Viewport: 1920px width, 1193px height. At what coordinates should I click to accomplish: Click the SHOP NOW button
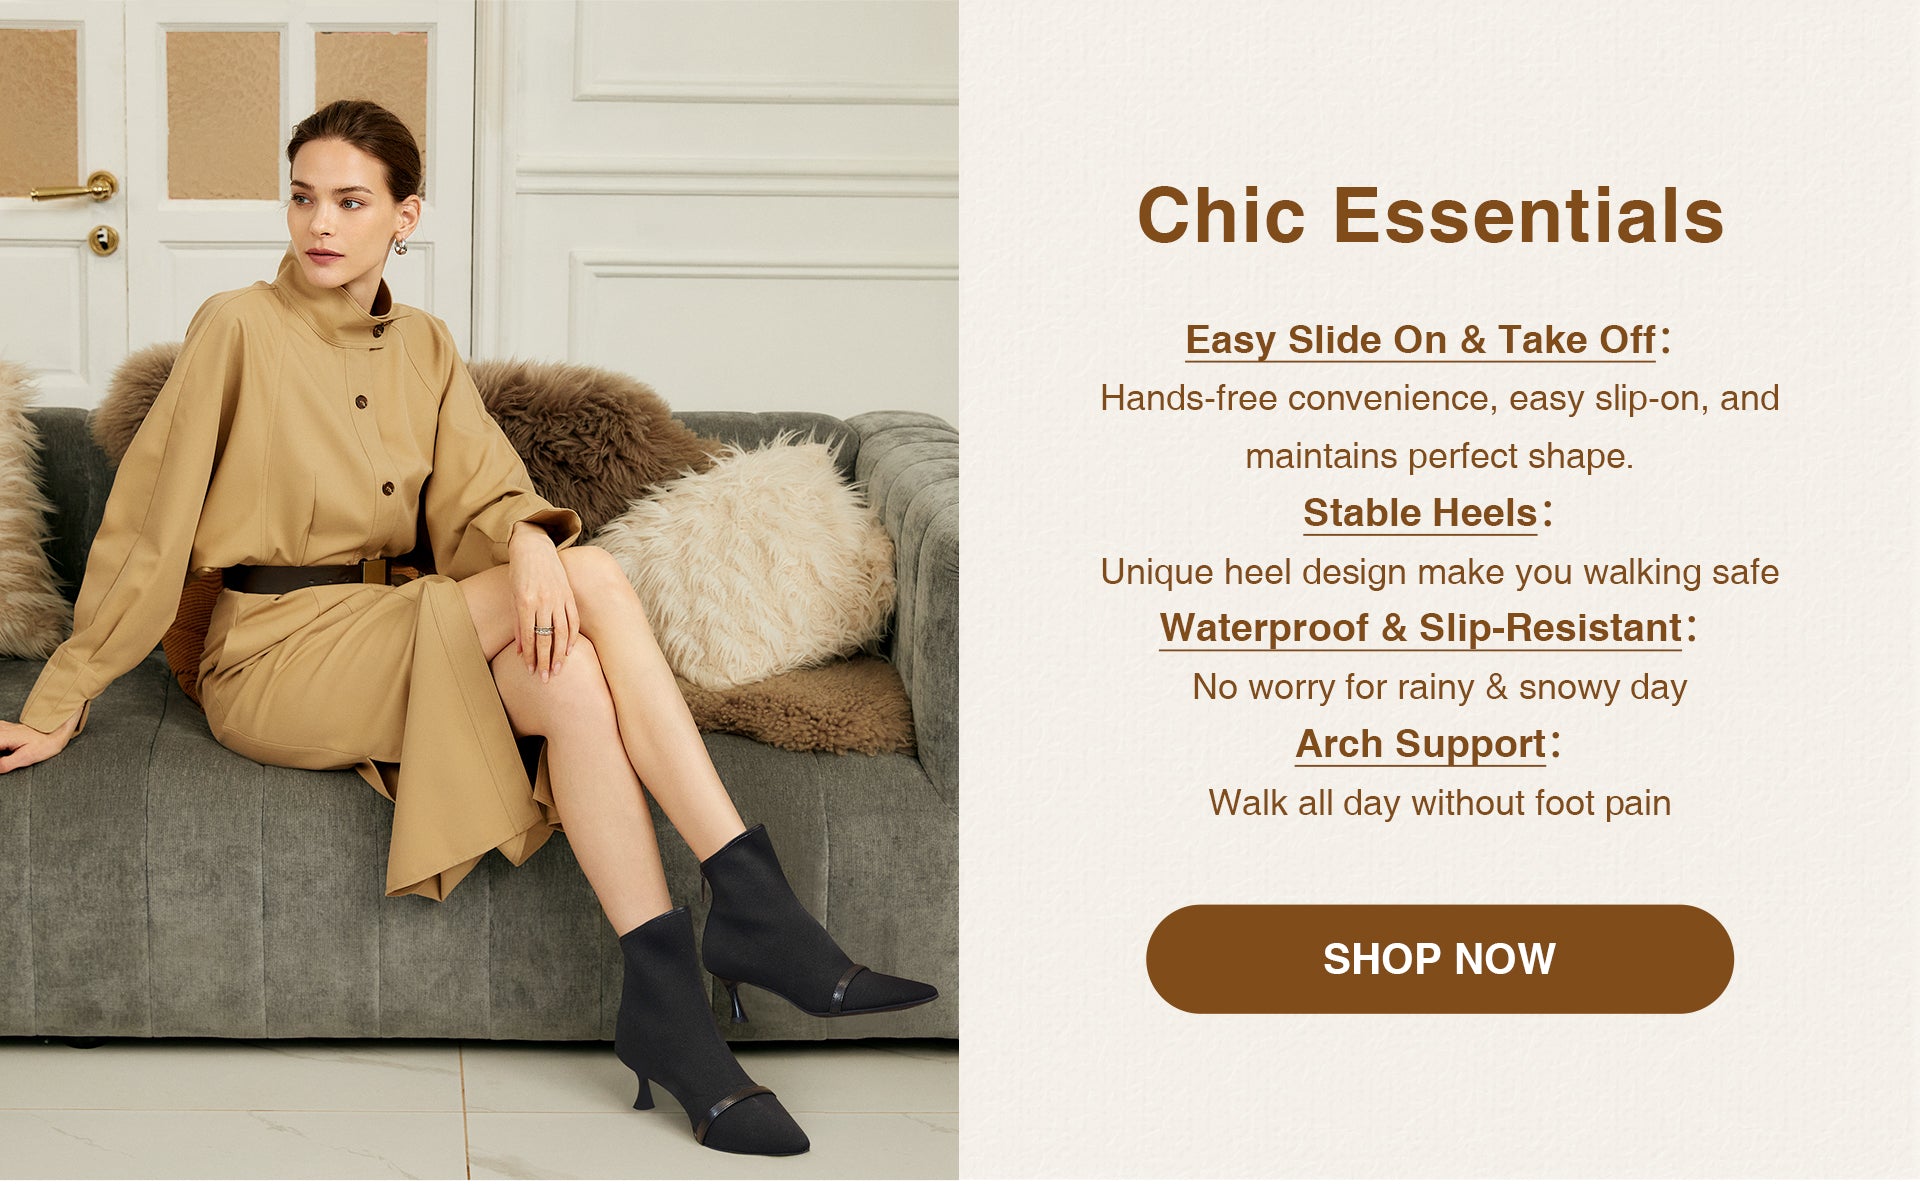(x=1439, y=959)
